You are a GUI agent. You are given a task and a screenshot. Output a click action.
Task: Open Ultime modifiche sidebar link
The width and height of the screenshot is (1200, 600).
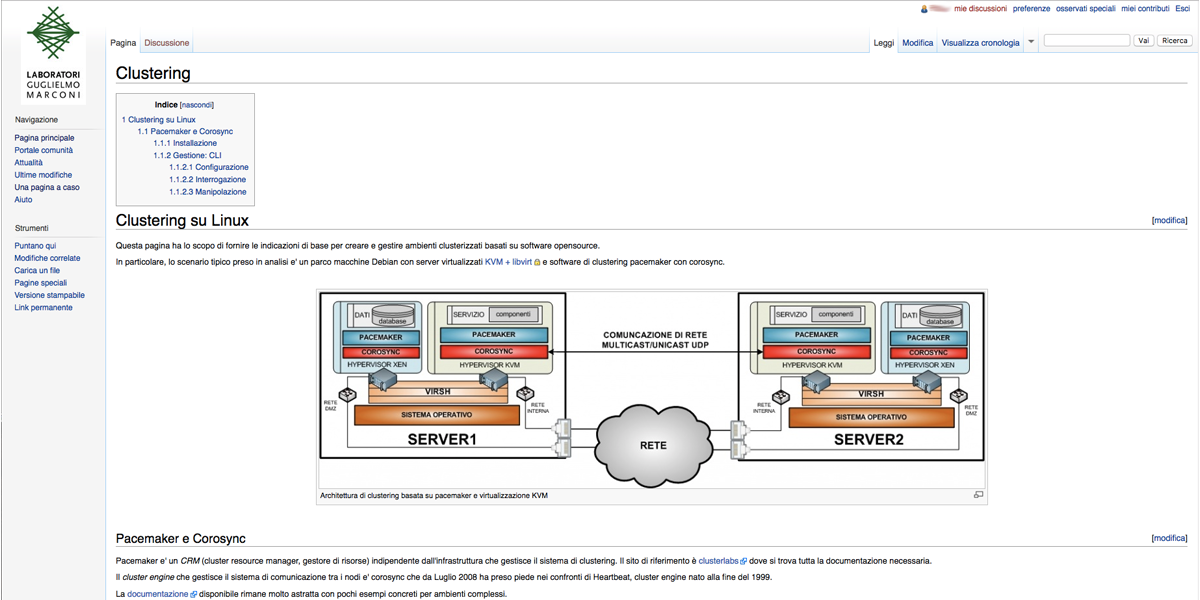tap(43, 175)
